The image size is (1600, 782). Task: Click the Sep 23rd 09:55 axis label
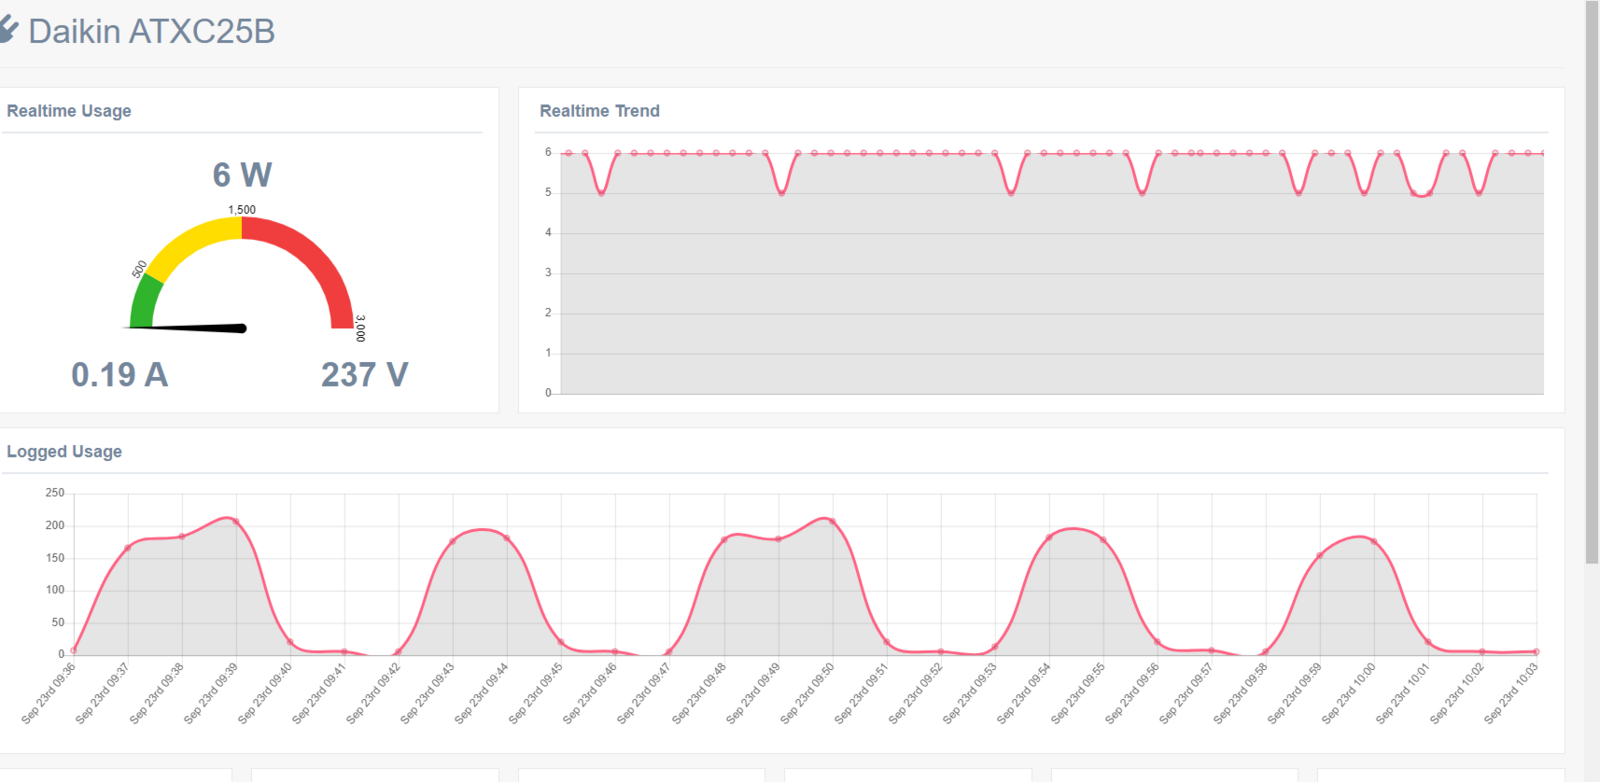tap(1078, 693)
